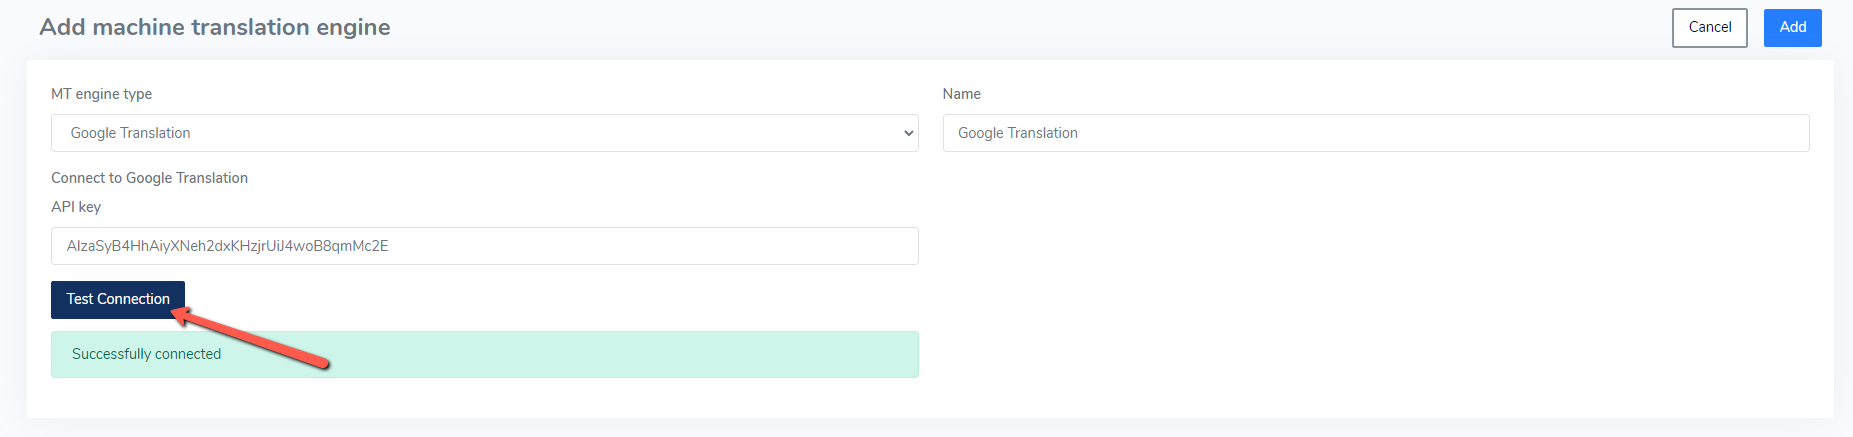The image size is (1853, 437).
Task: Click the Name field label
Action: (x=961, y=94)
